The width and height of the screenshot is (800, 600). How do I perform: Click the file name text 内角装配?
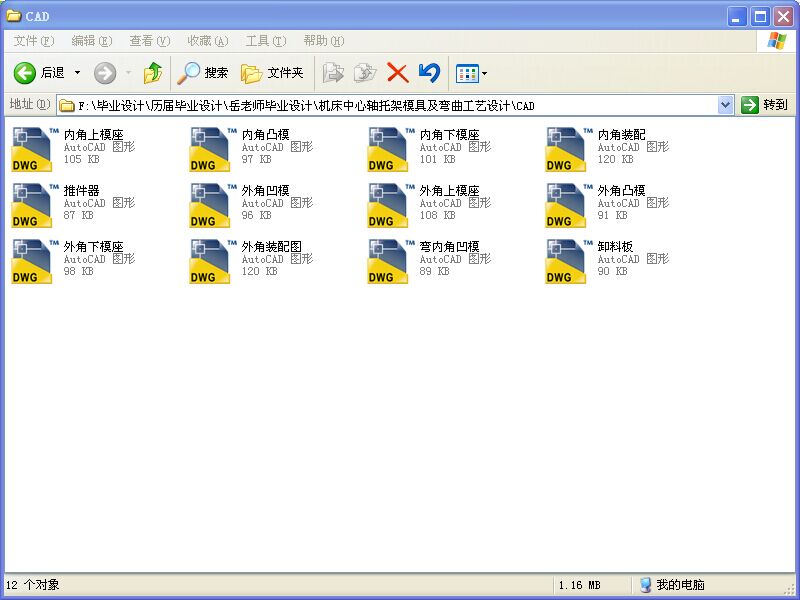pos(622,135)
